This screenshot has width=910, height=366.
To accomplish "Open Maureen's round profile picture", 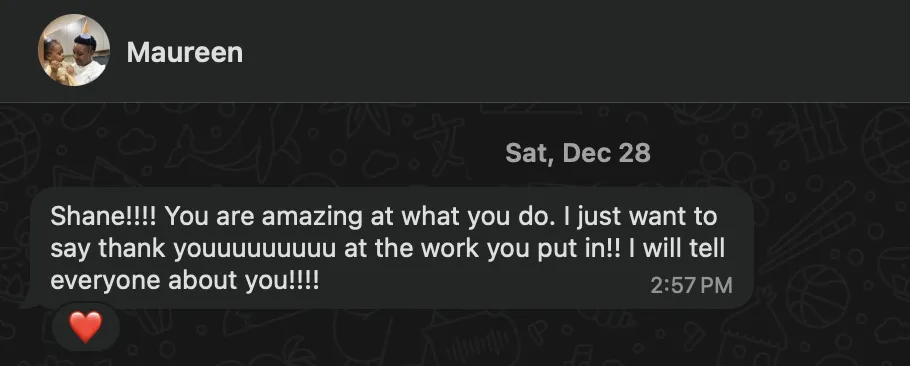I will click(74, 50).
